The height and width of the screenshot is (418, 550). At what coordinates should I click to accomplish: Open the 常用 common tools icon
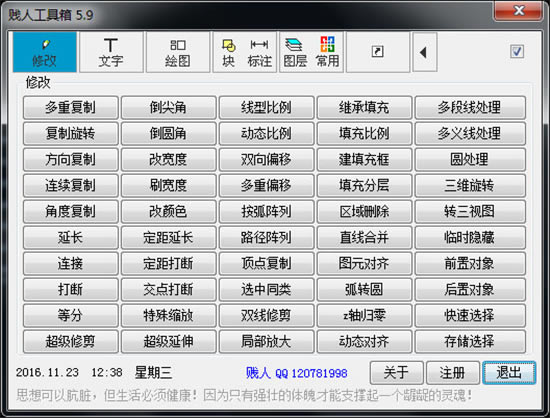(x=327, y=53)
